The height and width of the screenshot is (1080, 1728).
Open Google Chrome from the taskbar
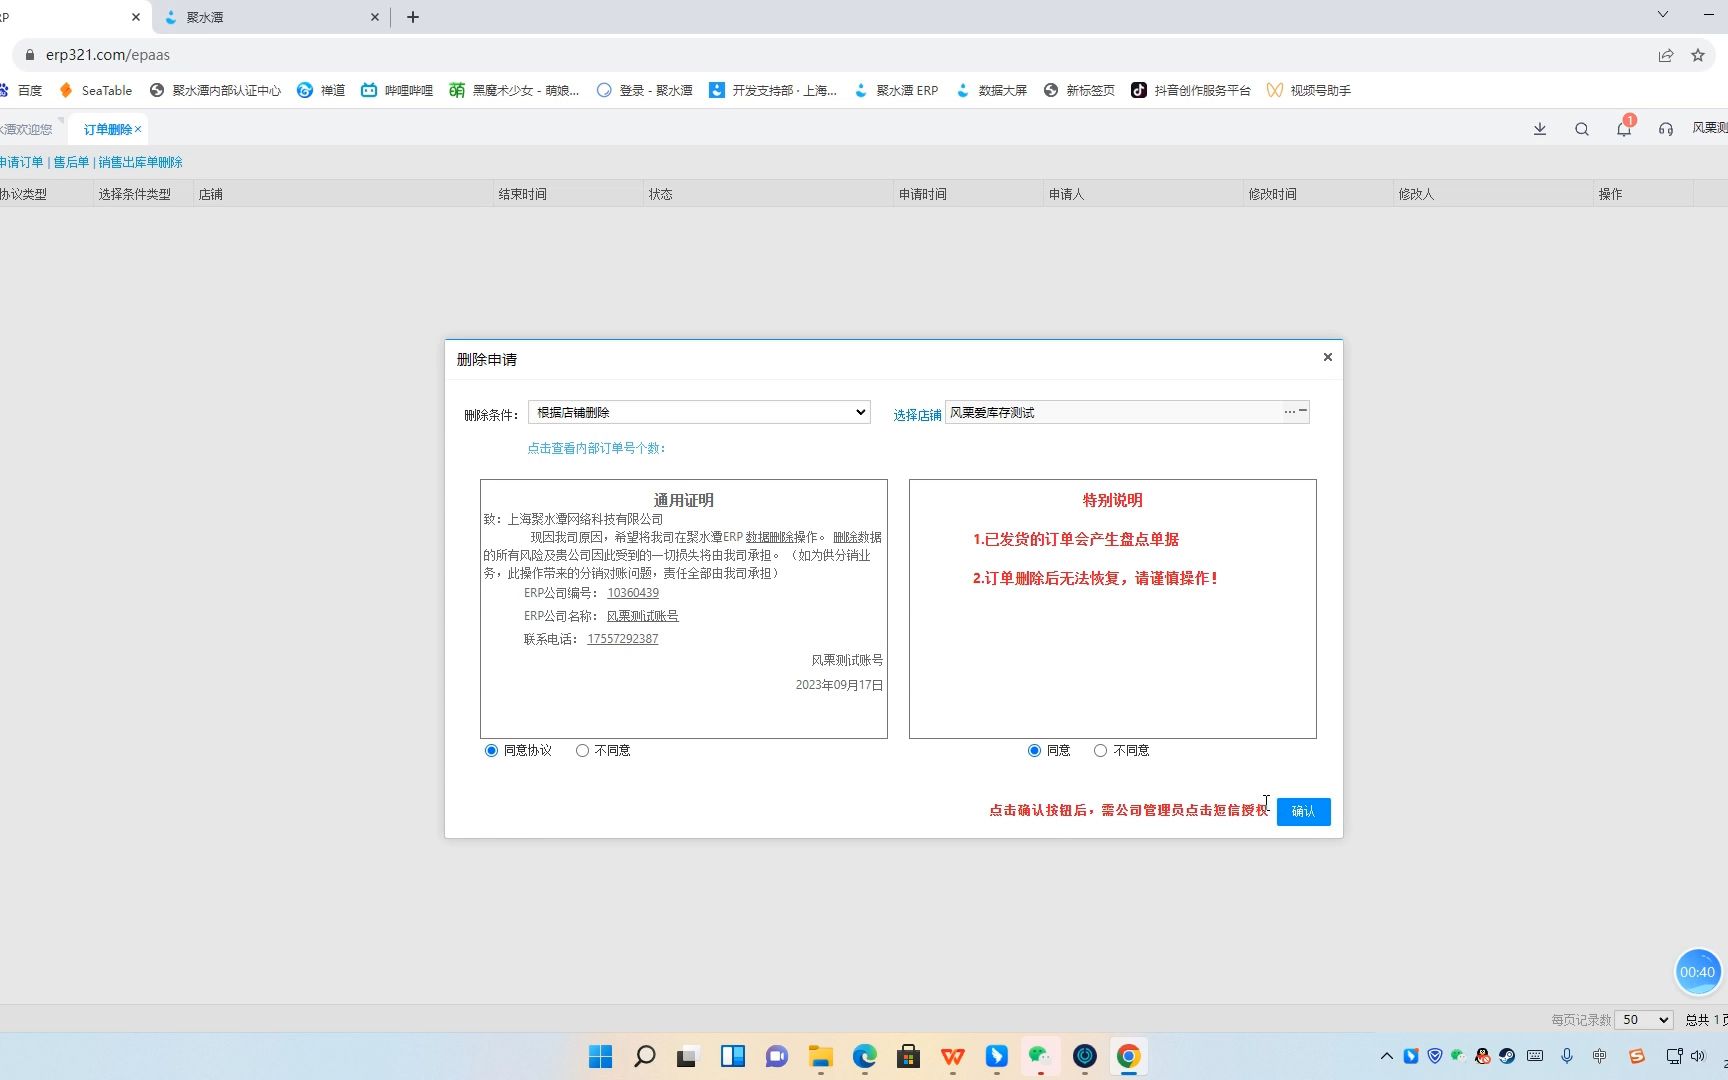[1129, 1056]
